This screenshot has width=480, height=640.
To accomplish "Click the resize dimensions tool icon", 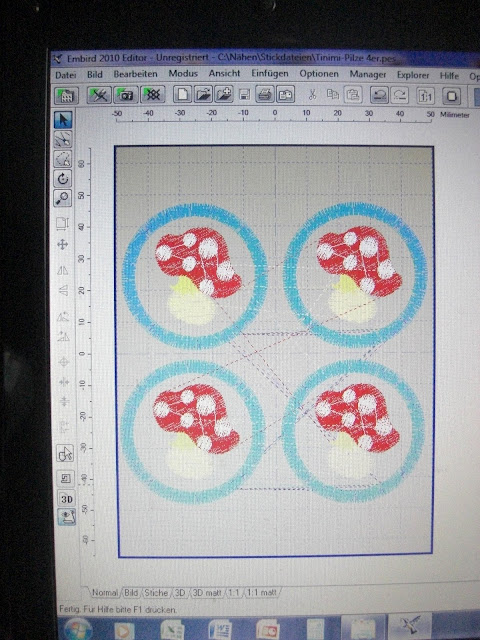I will pyautogui.click(x=62, y=223).
